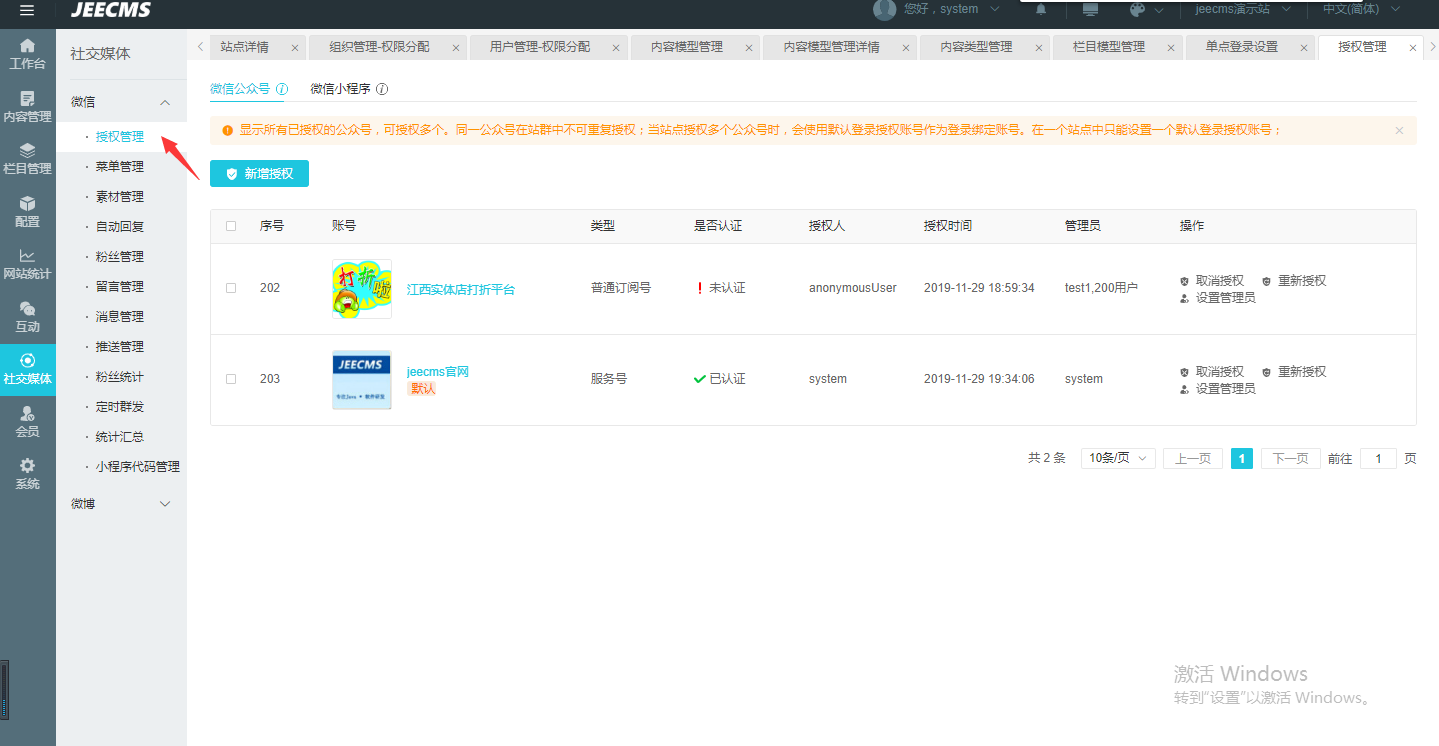Image resolution: width=1439 pixels, height=746 pixels.
Task: Collapse the 微信 menu group
Action: [166, 102]
